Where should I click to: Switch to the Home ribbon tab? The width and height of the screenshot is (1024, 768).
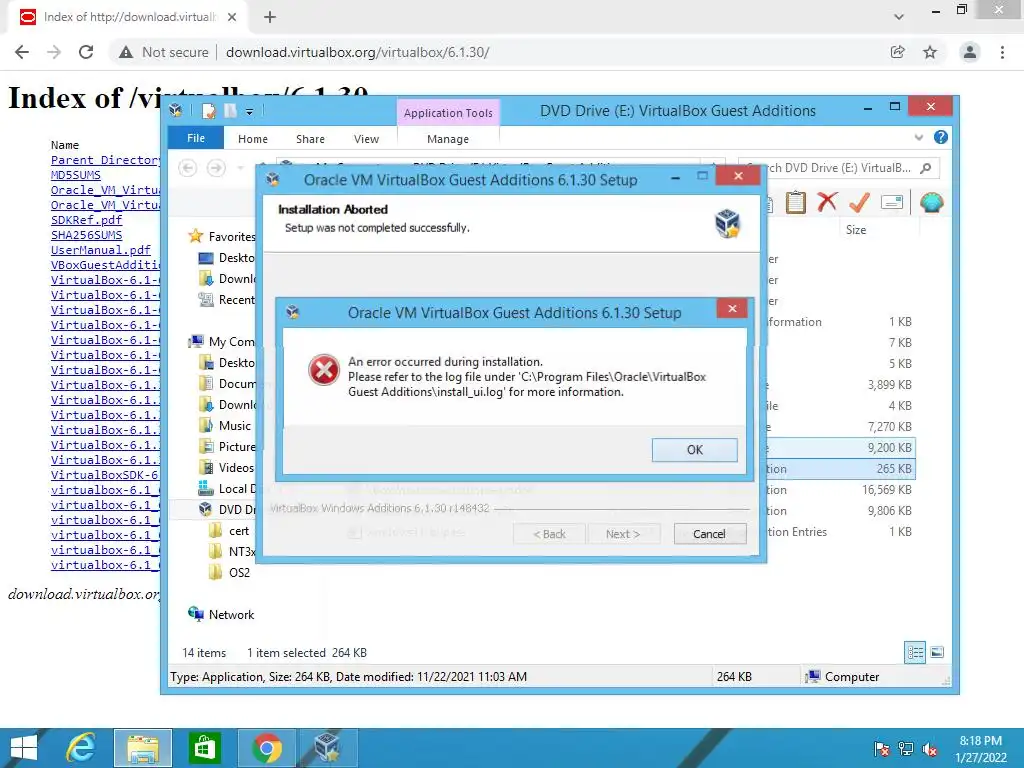[253, 139]
